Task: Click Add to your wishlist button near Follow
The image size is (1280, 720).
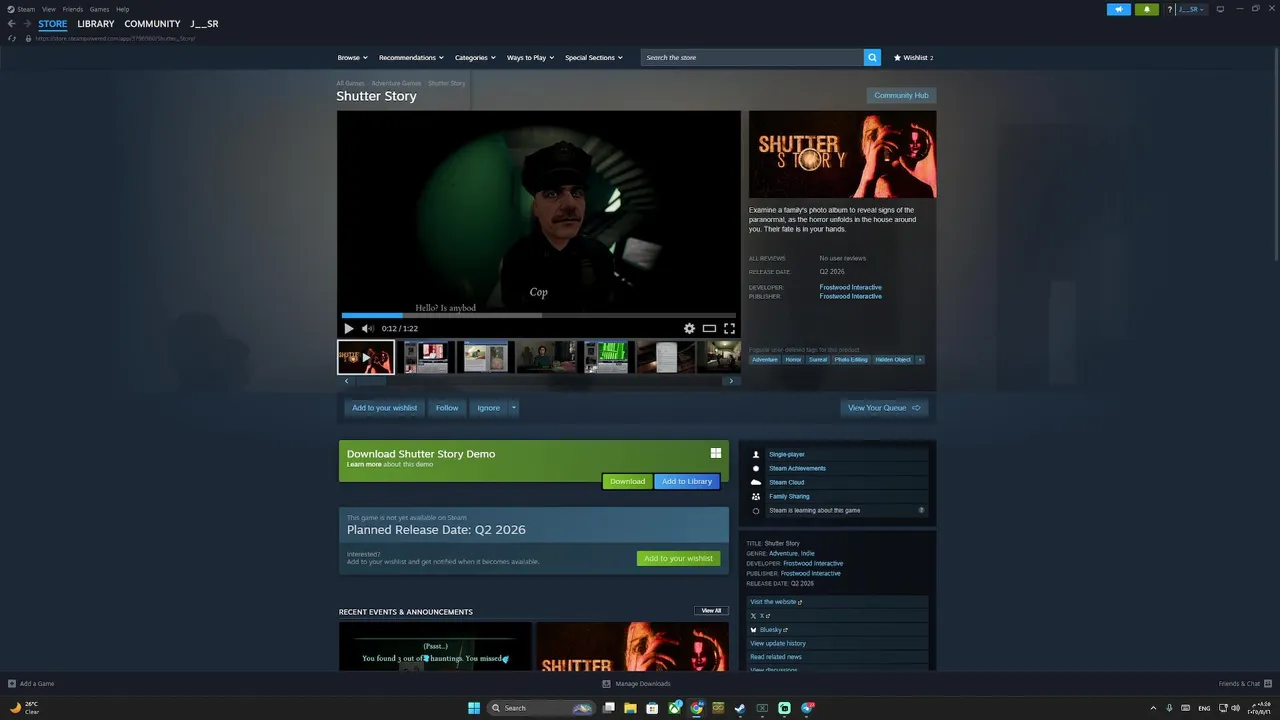Action: point(384,408)
